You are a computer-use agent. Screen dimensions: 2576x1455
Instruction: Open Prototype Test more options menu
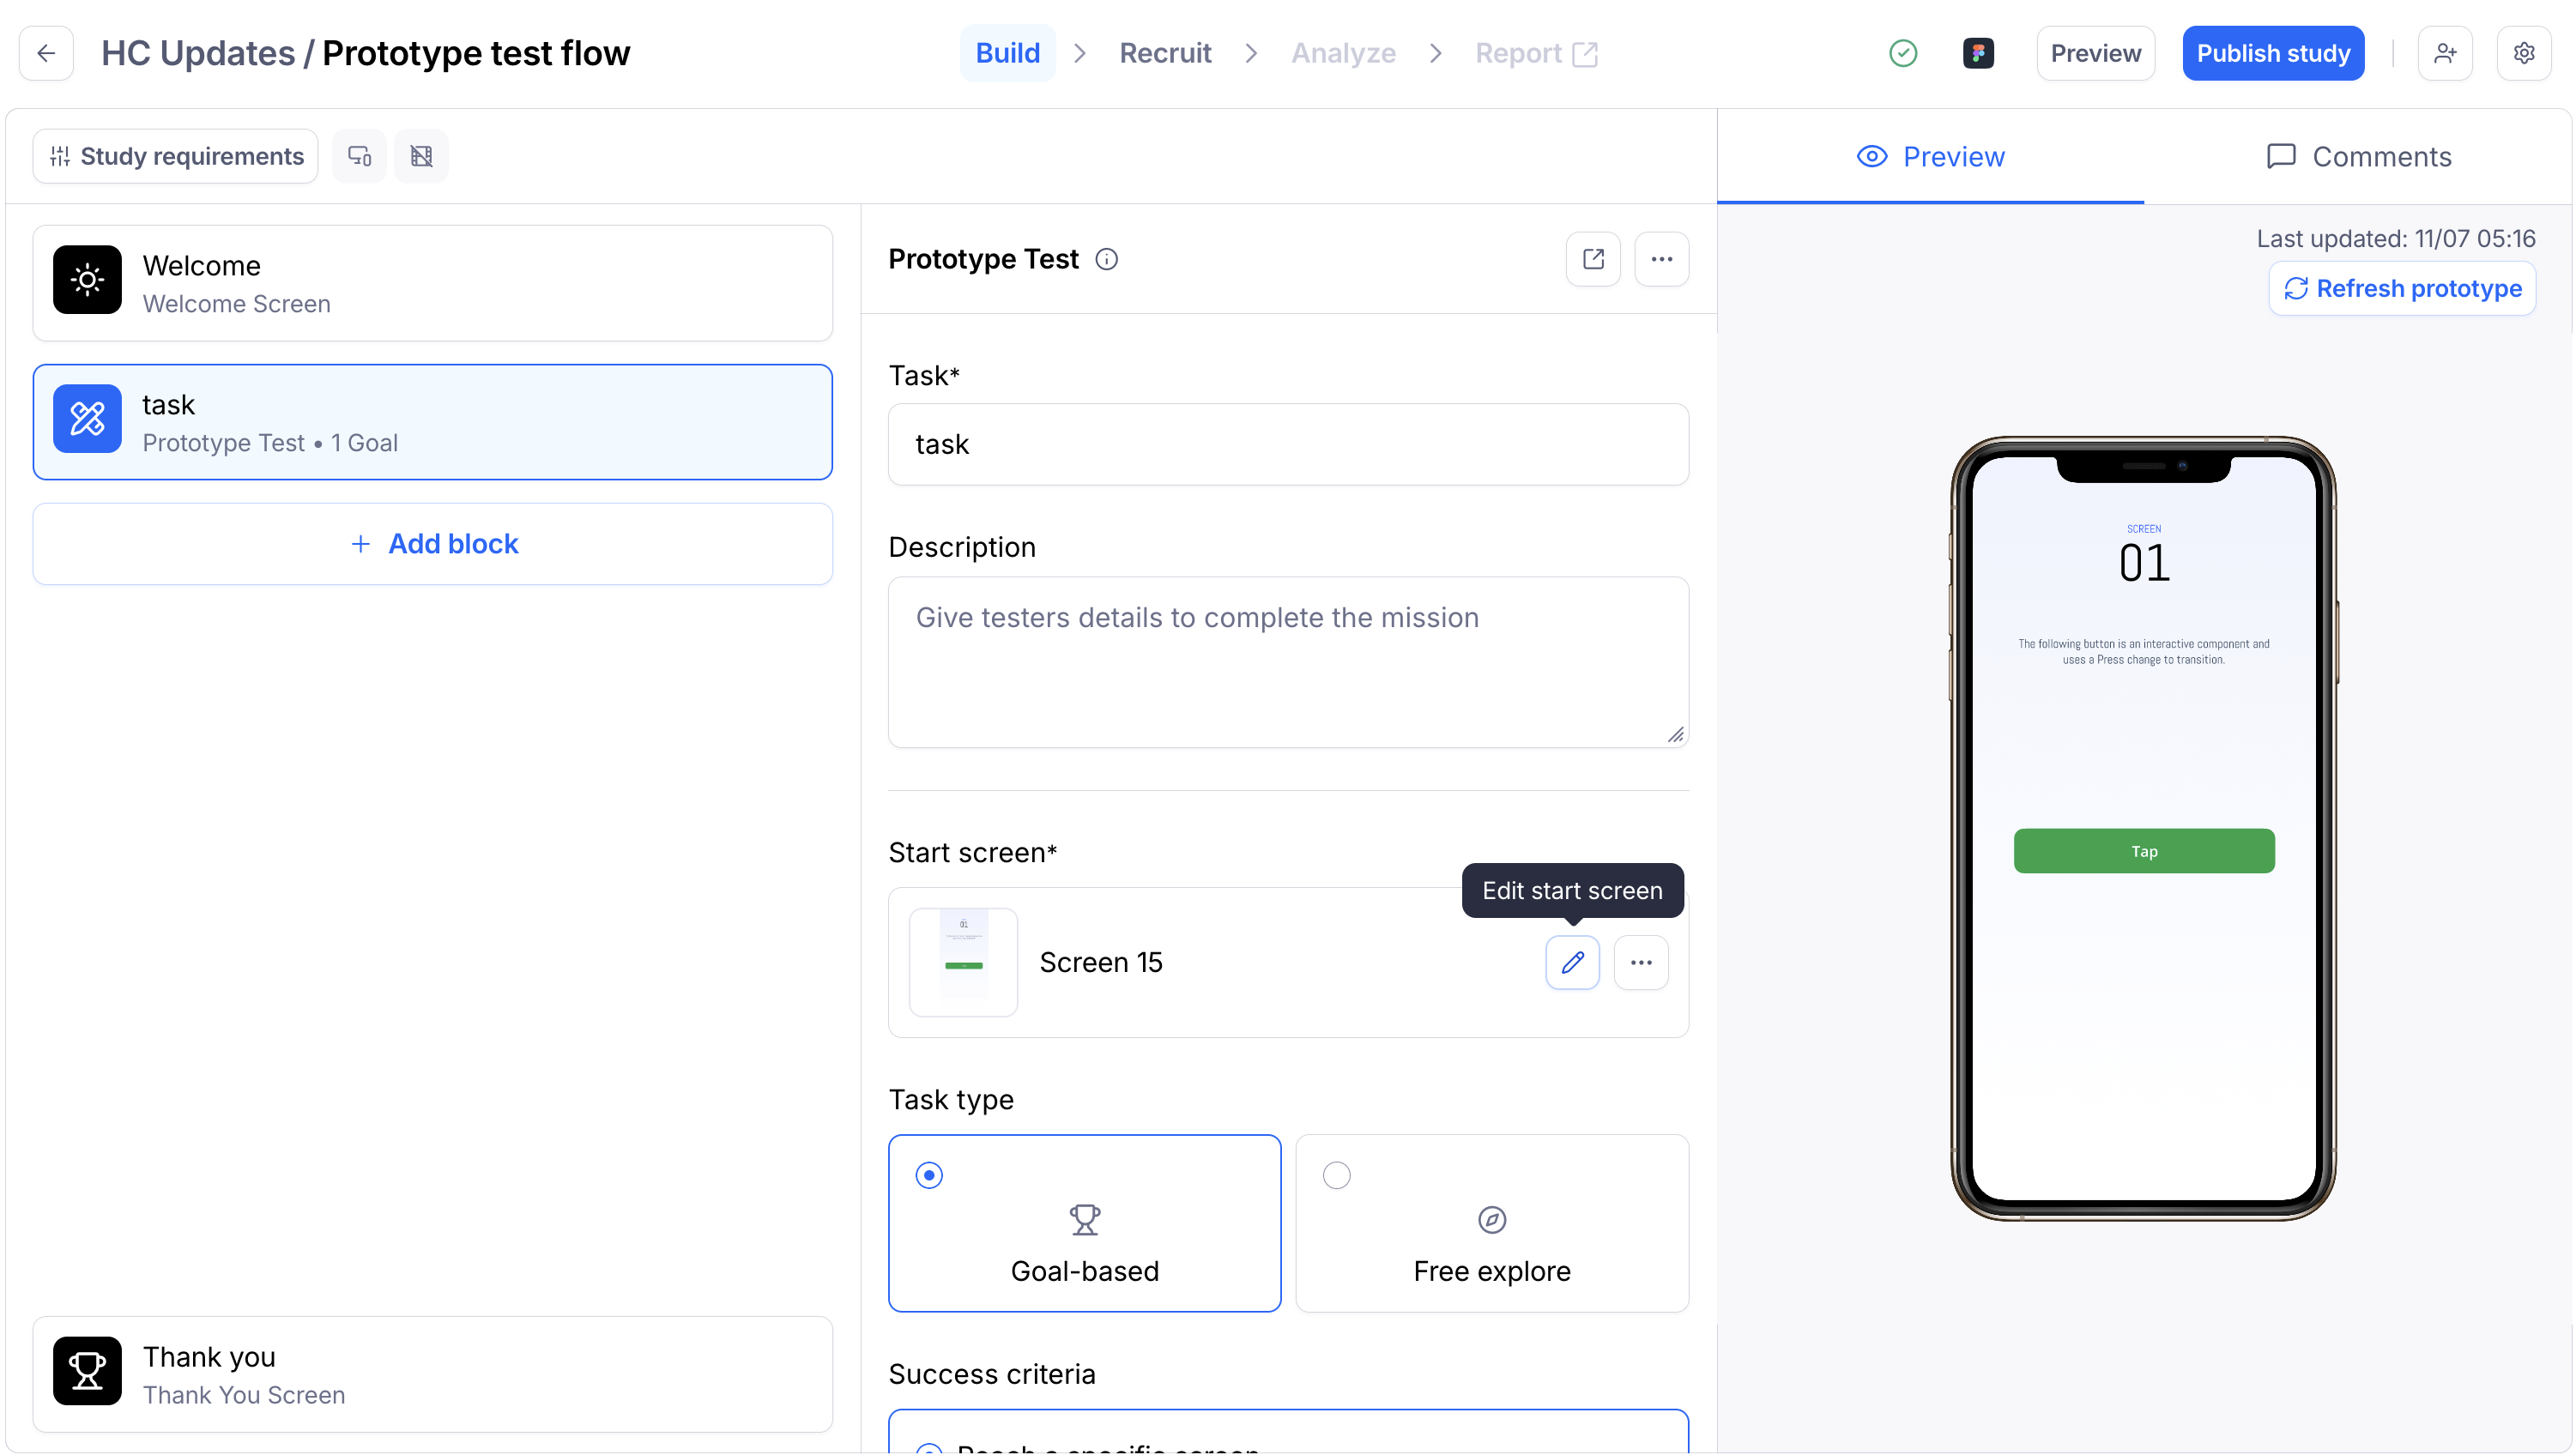pyautogui.click(x=1661, y=259)
